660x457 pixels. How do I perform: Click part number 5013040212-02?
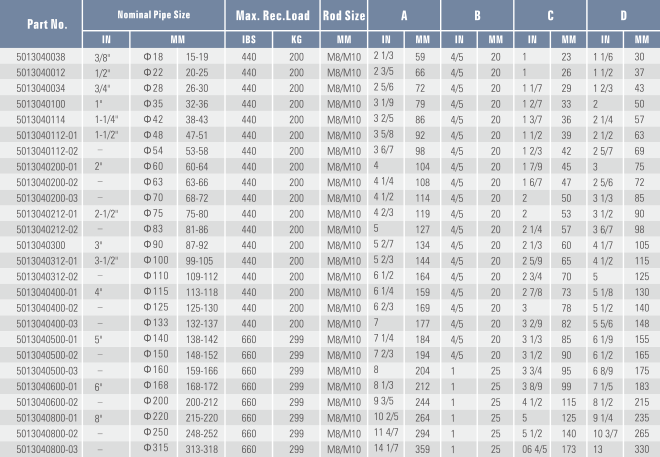click(x=47, y=230)
